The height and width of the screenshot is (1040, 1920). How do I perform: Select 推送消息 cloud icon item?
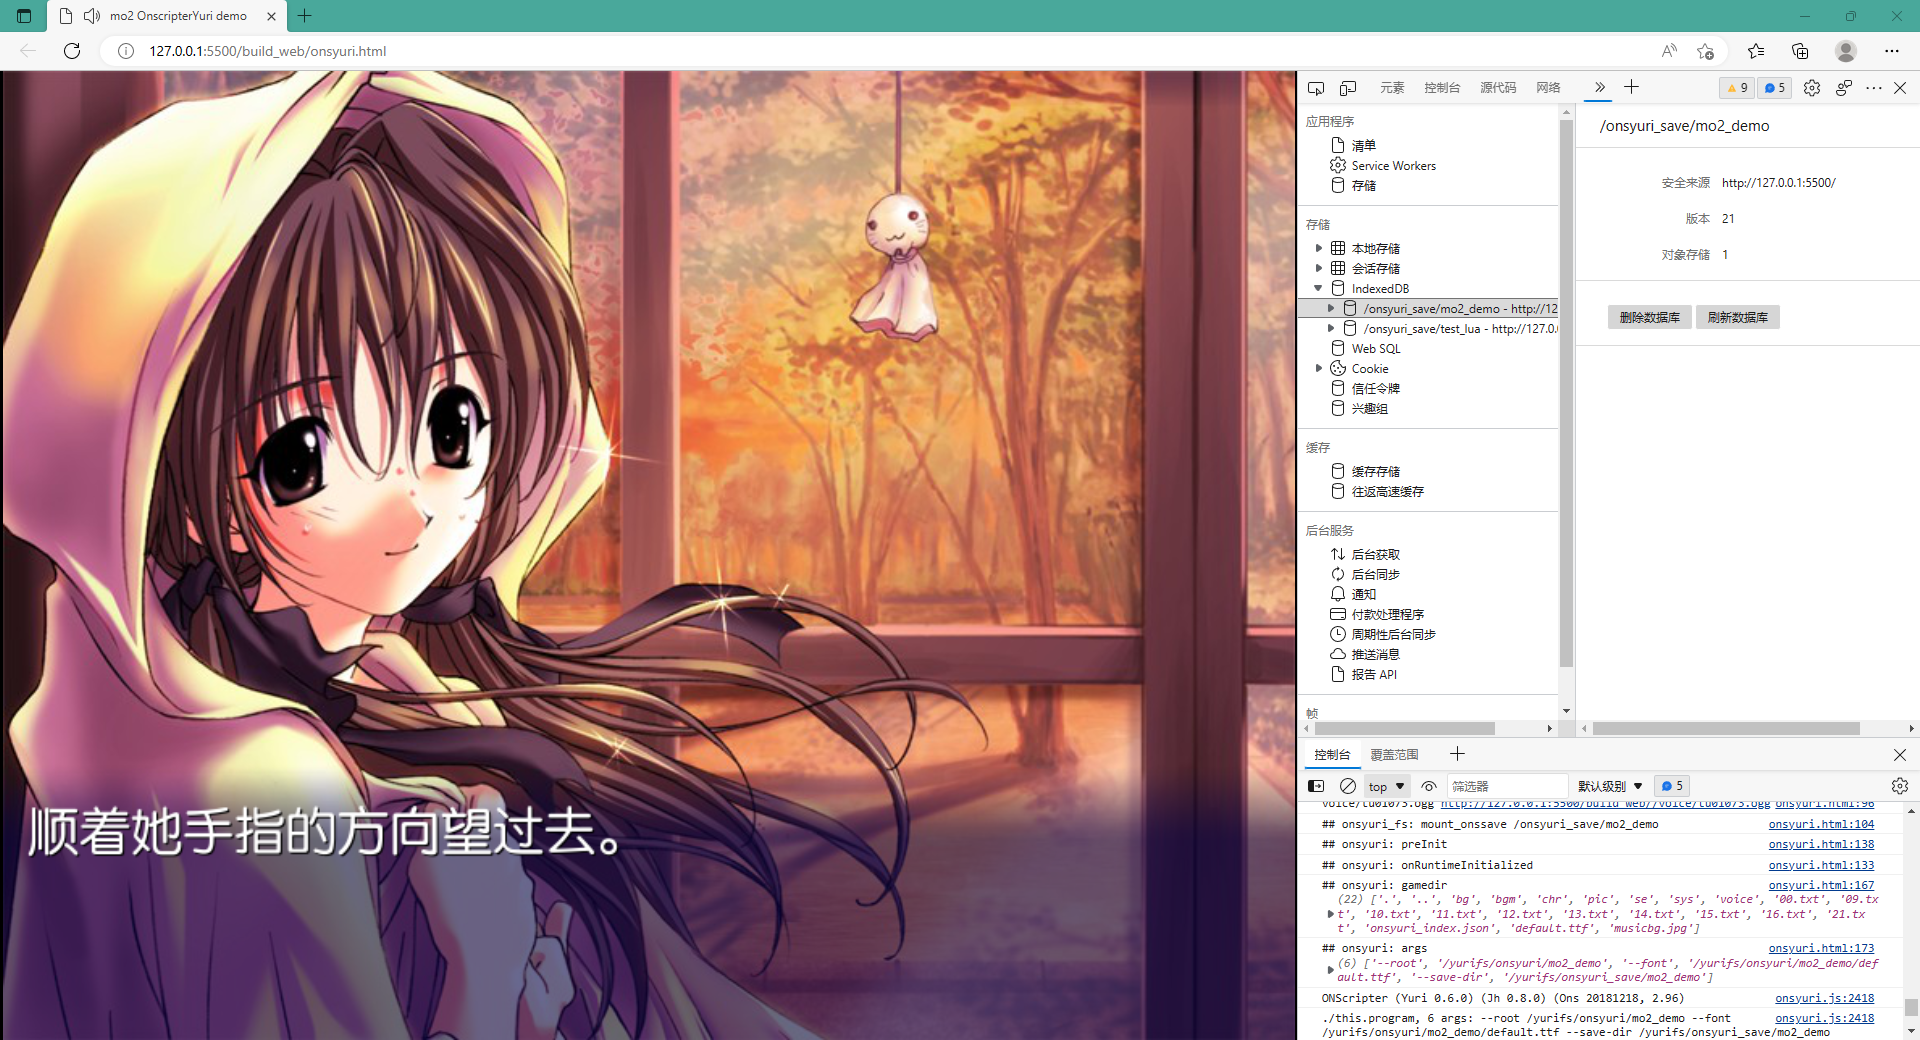pyautogui.click(x=1338, y=654)
